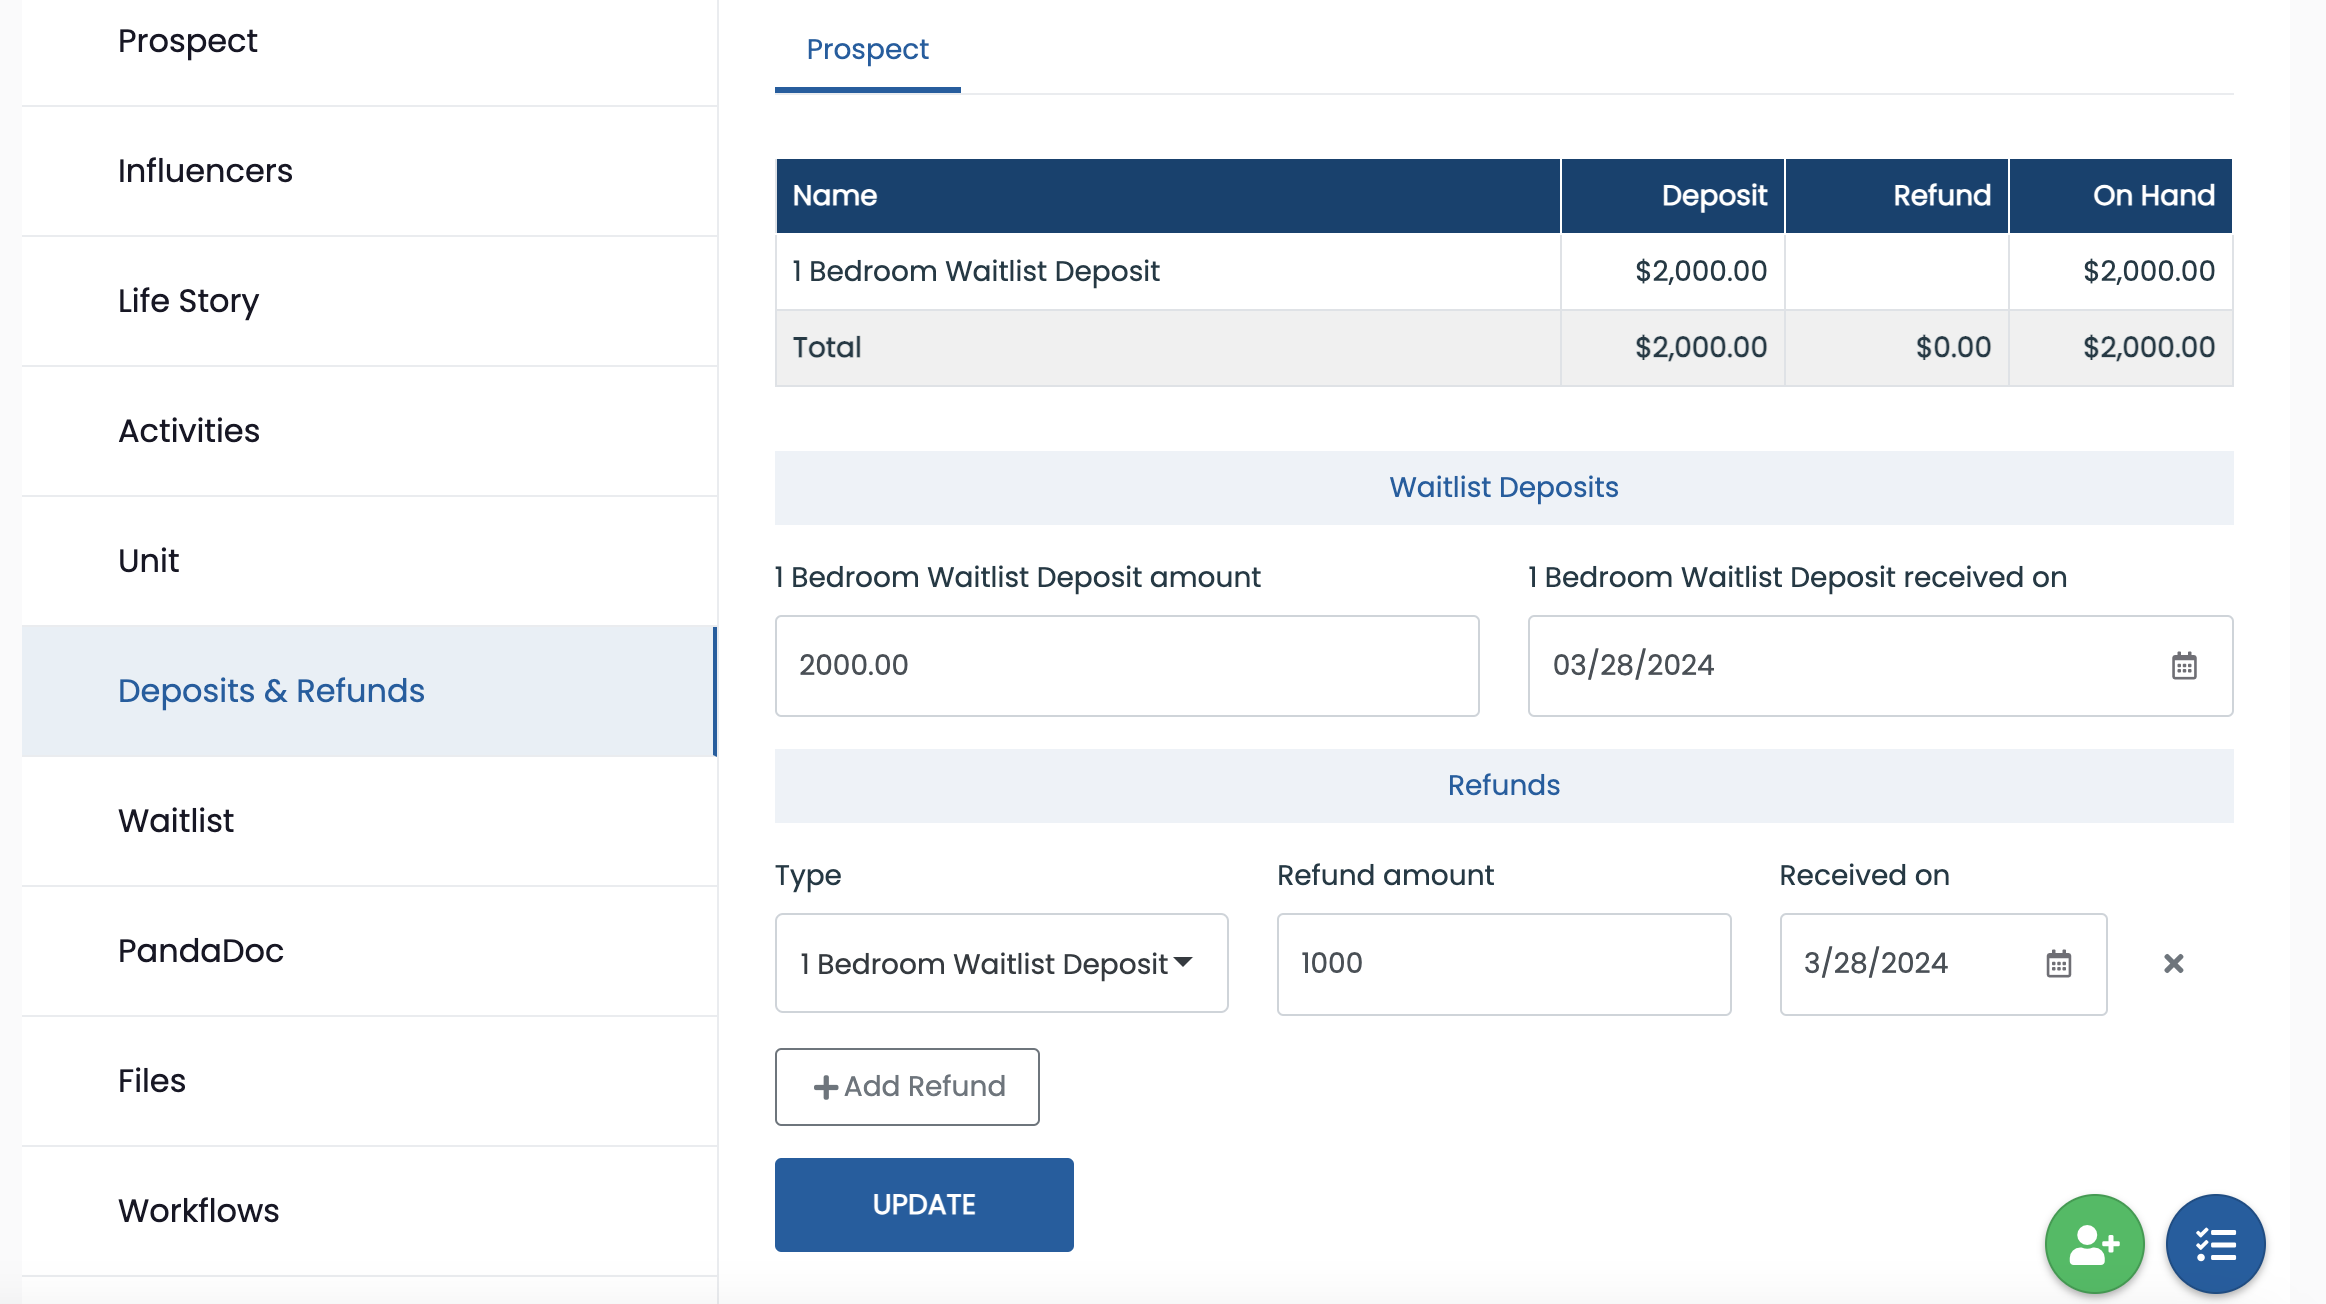The height and width of the screenshot is (1304, 2326).
Task: Remove the refund row with X icon
Action: coord(2173,964)
